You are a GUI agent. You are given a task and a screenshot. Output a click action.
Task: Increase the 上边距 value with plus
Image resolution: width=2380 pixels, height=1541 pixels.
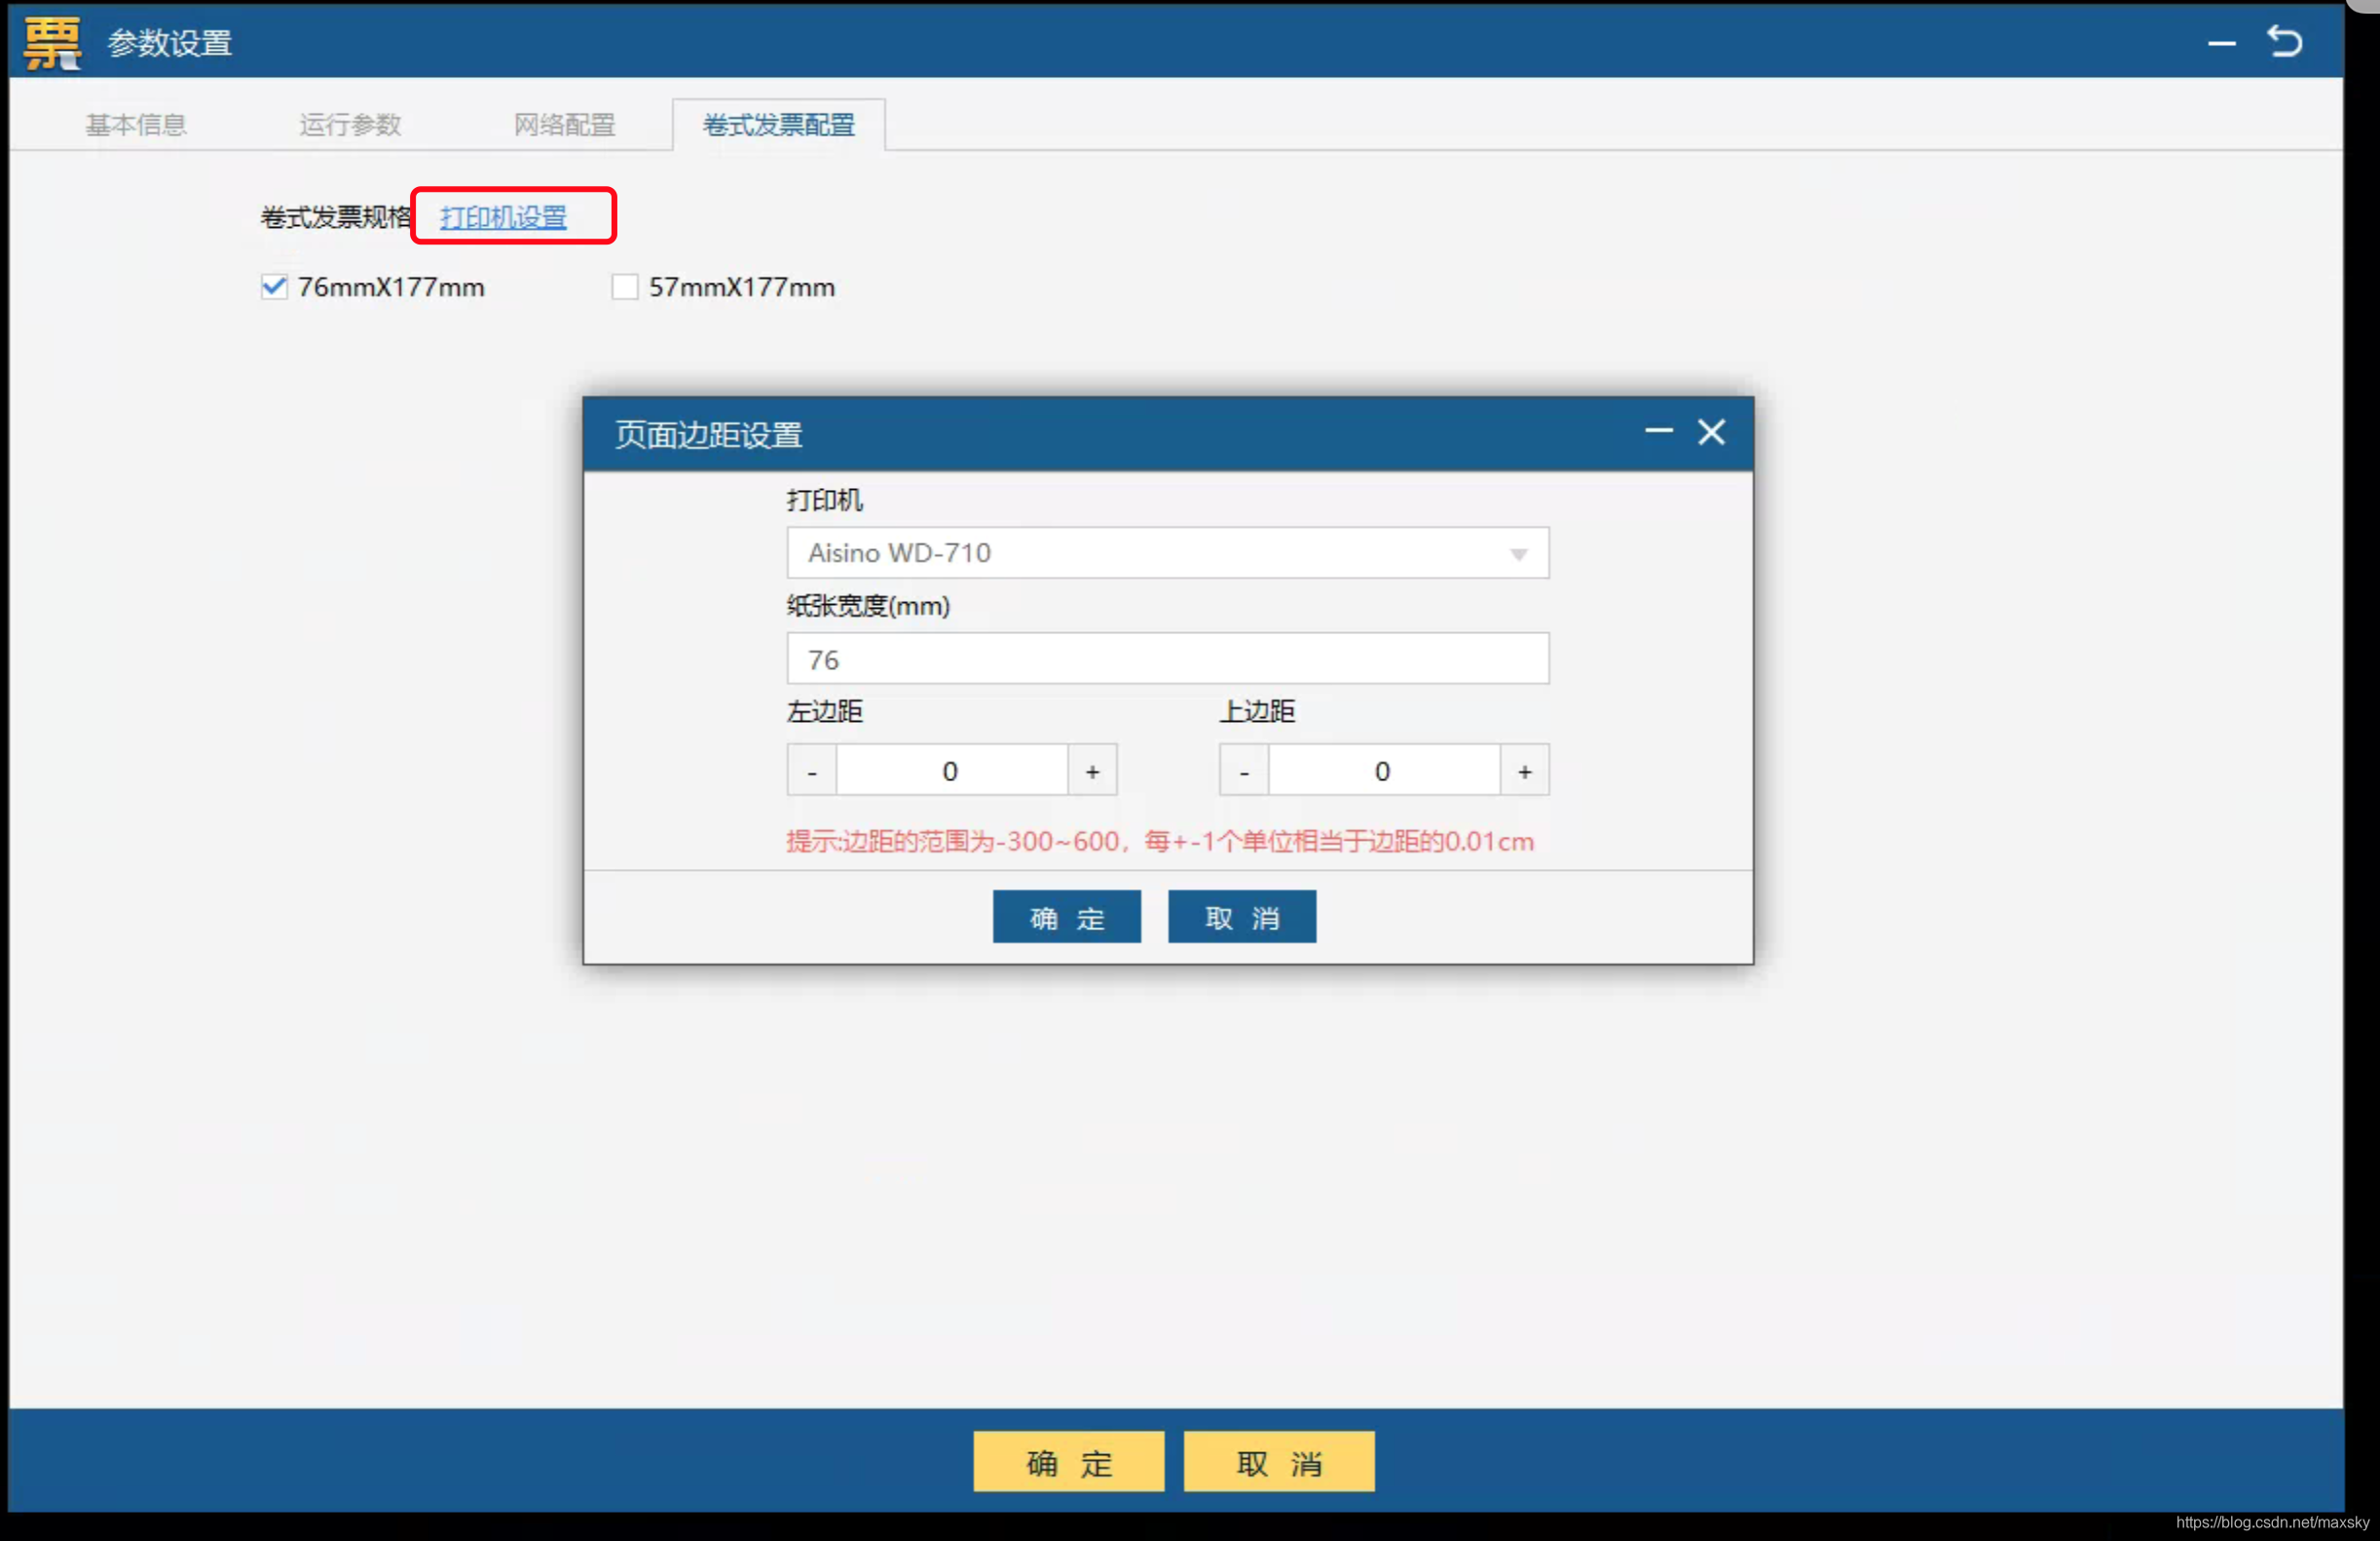(x=1524, y=771)
